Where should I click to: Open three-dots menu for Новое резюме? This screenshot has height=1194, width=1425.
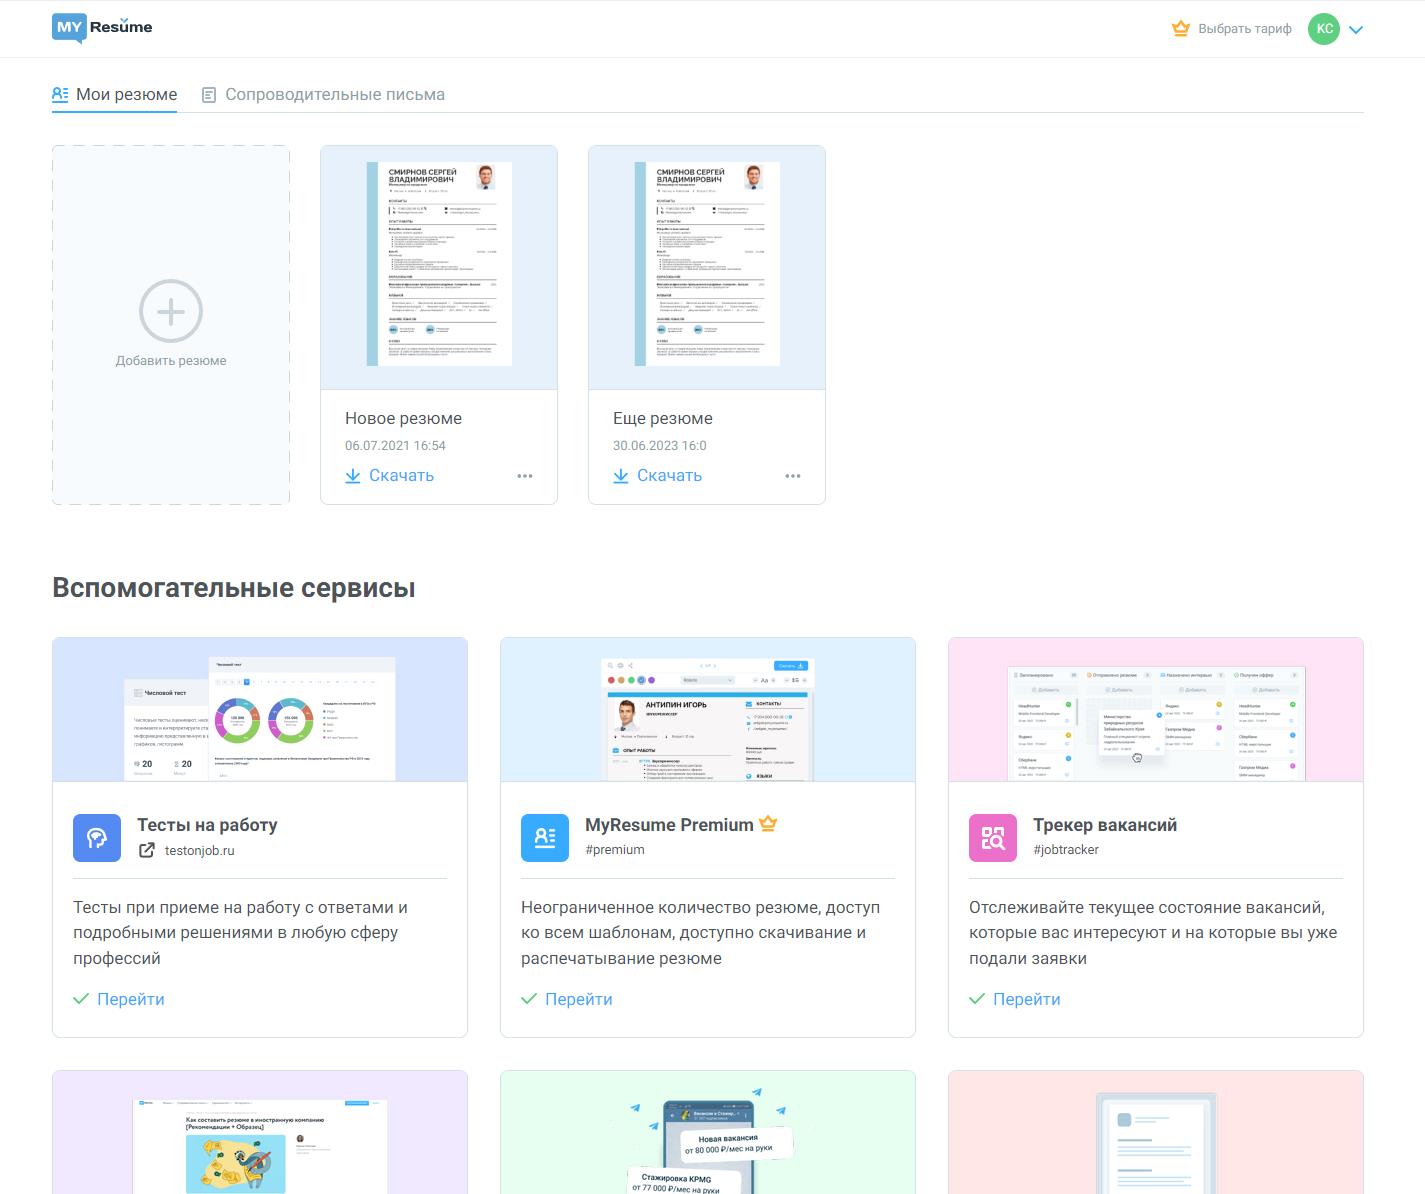(x=525, y=476)
